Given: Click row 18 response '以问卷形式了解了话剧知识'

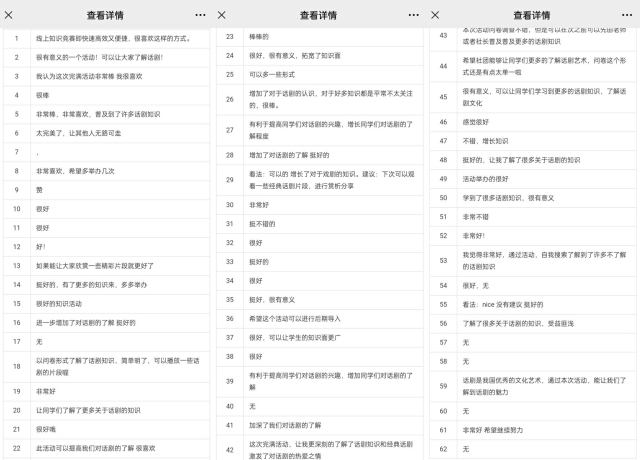Looking at the screenshot, I should tap(118, 367).
